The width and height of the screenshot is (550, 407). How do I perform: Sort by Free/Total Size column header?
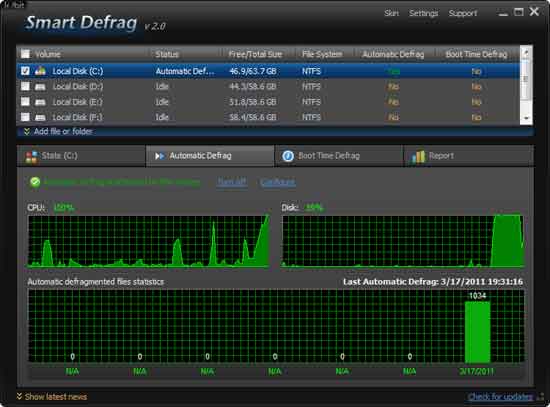pos(255,54)
